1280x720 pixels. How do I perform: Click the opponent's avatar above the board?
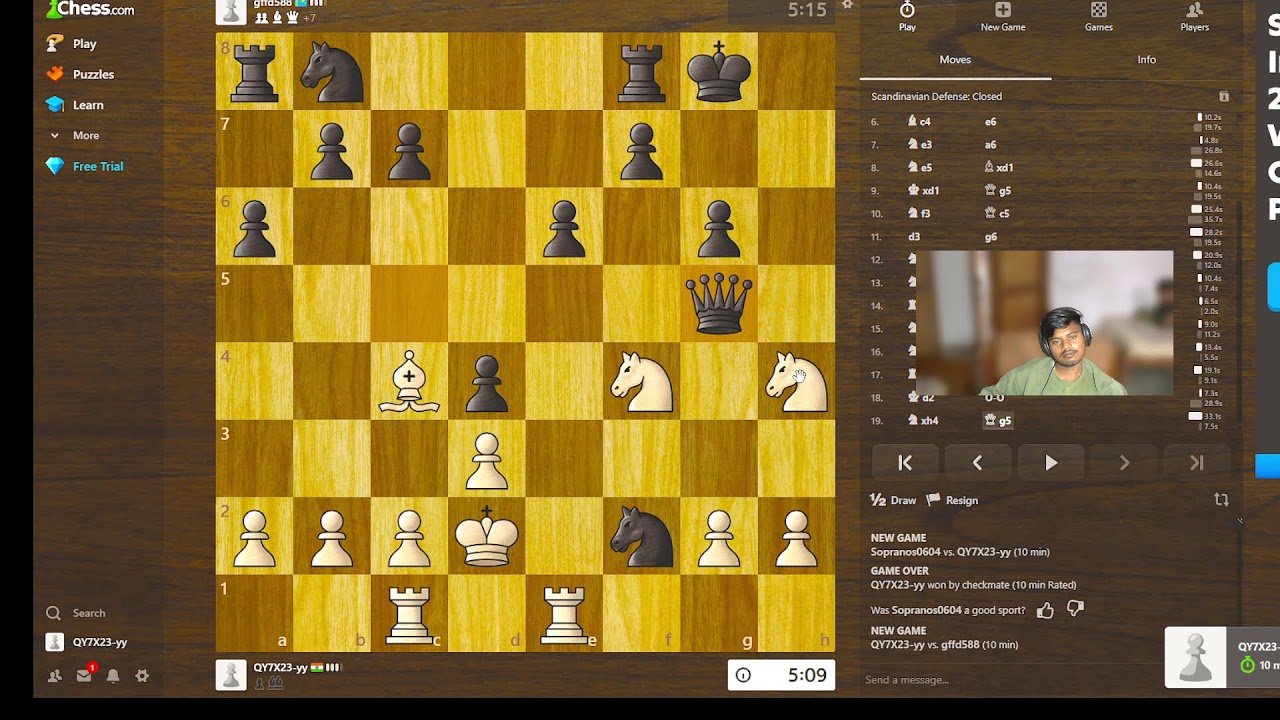(231, 11)
